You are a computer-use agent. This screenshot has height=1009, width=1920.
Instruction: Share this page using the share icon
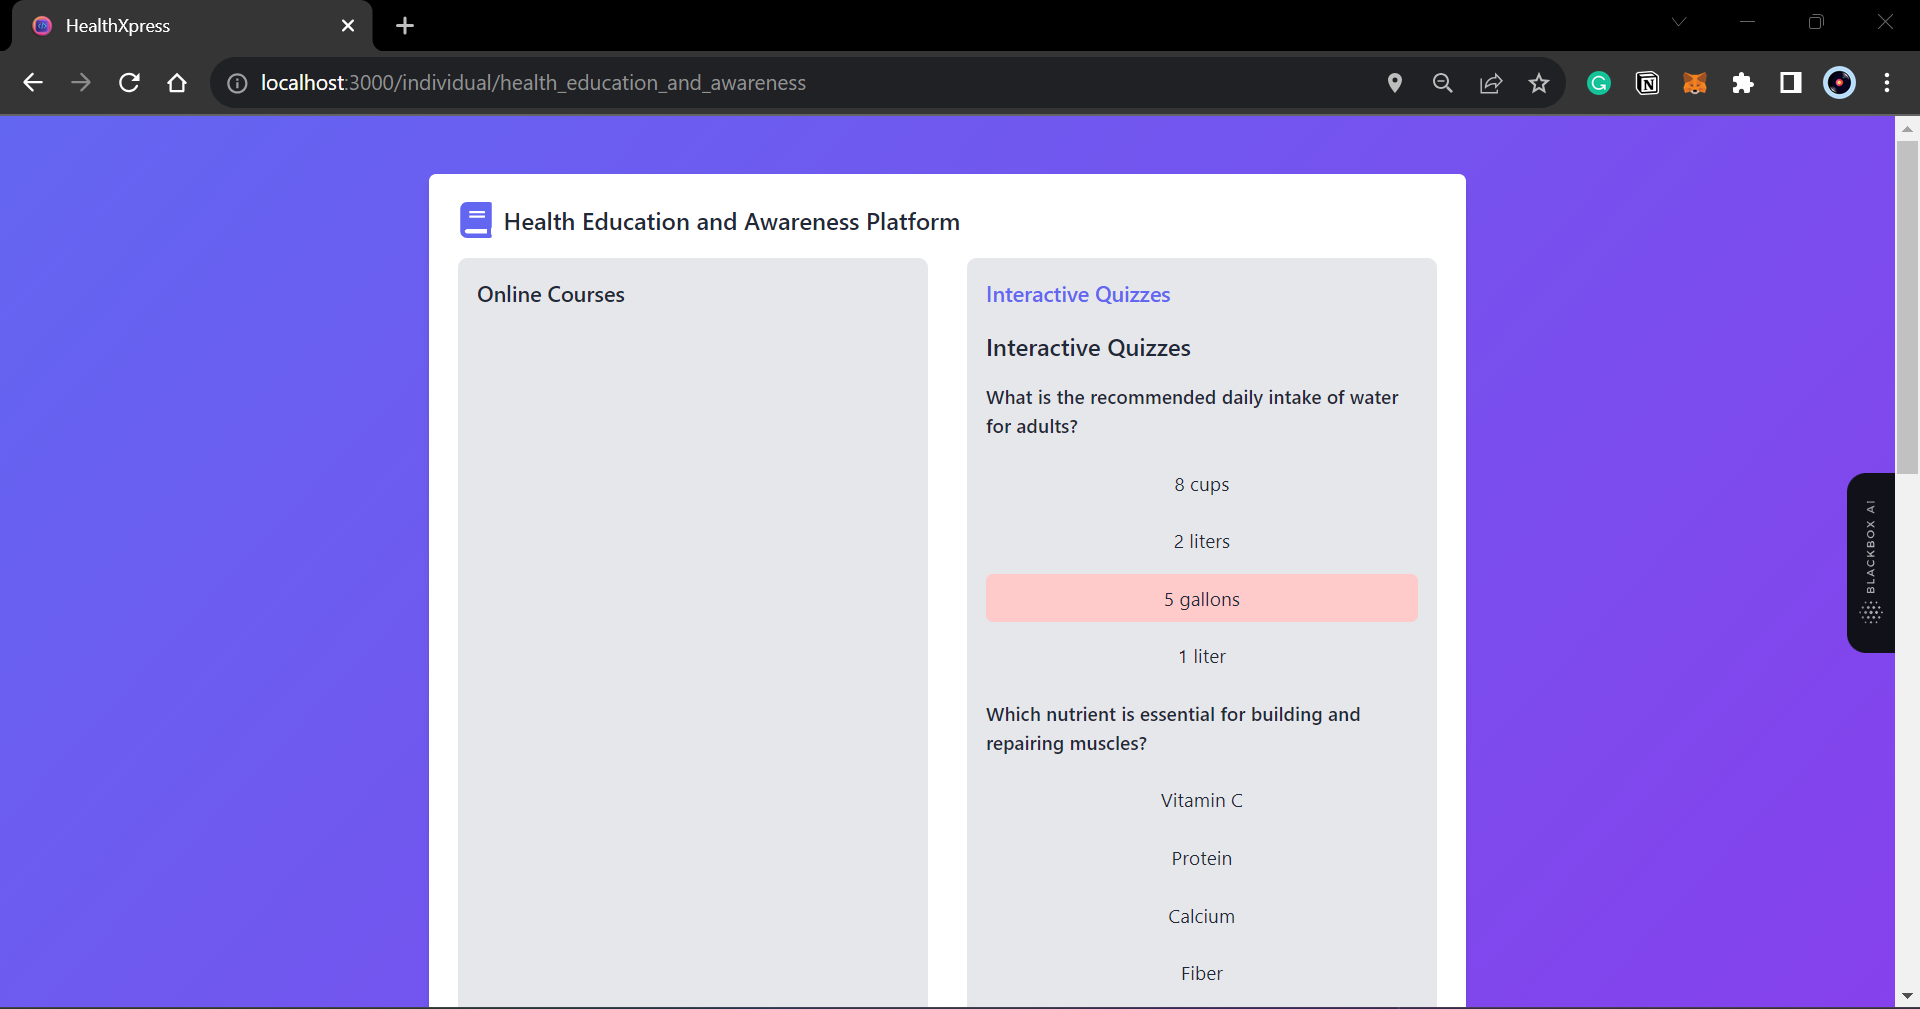pos(1491,83)
